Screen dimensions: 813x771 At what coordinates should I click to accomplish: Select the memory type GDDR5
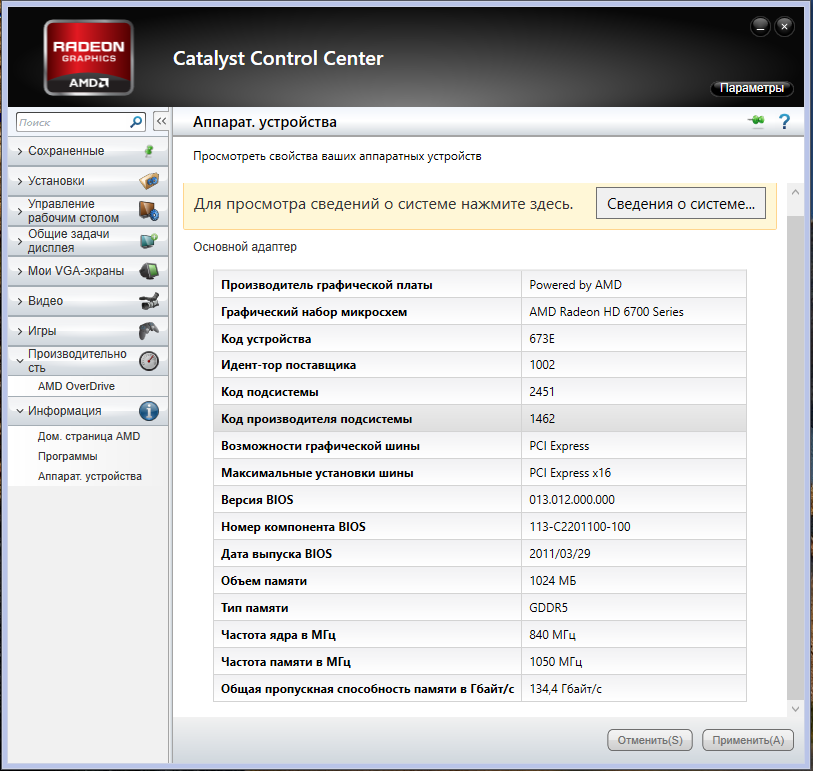click(548, 608)
